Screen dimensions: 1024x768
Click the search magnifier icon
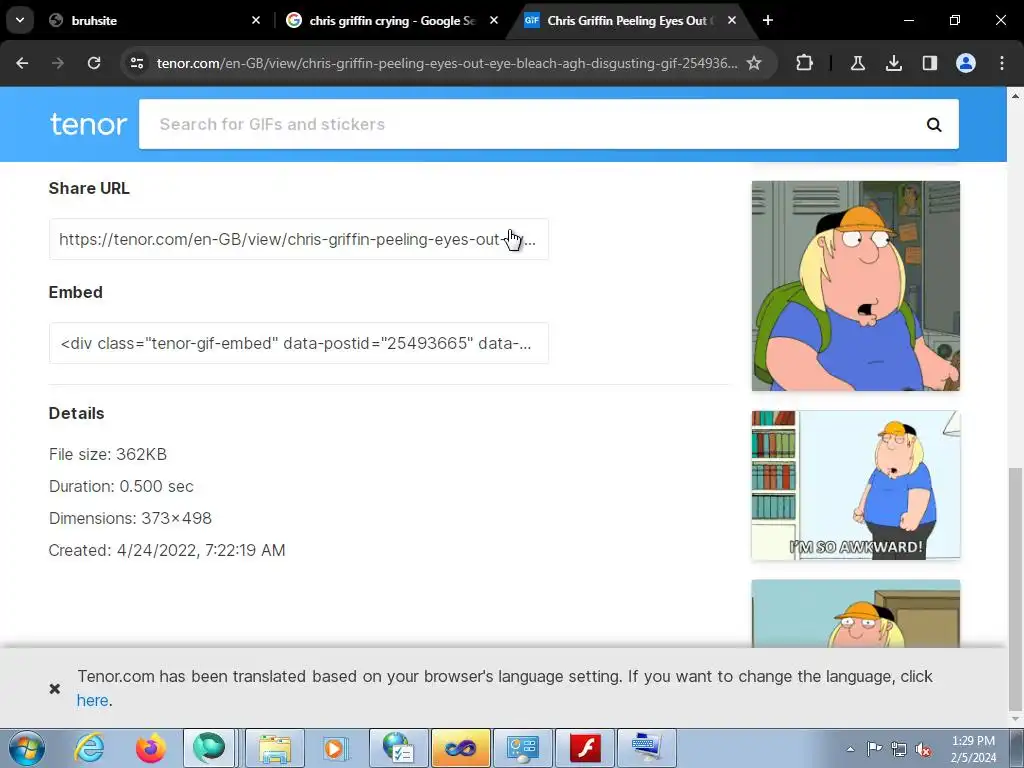(x=935, y=124)
